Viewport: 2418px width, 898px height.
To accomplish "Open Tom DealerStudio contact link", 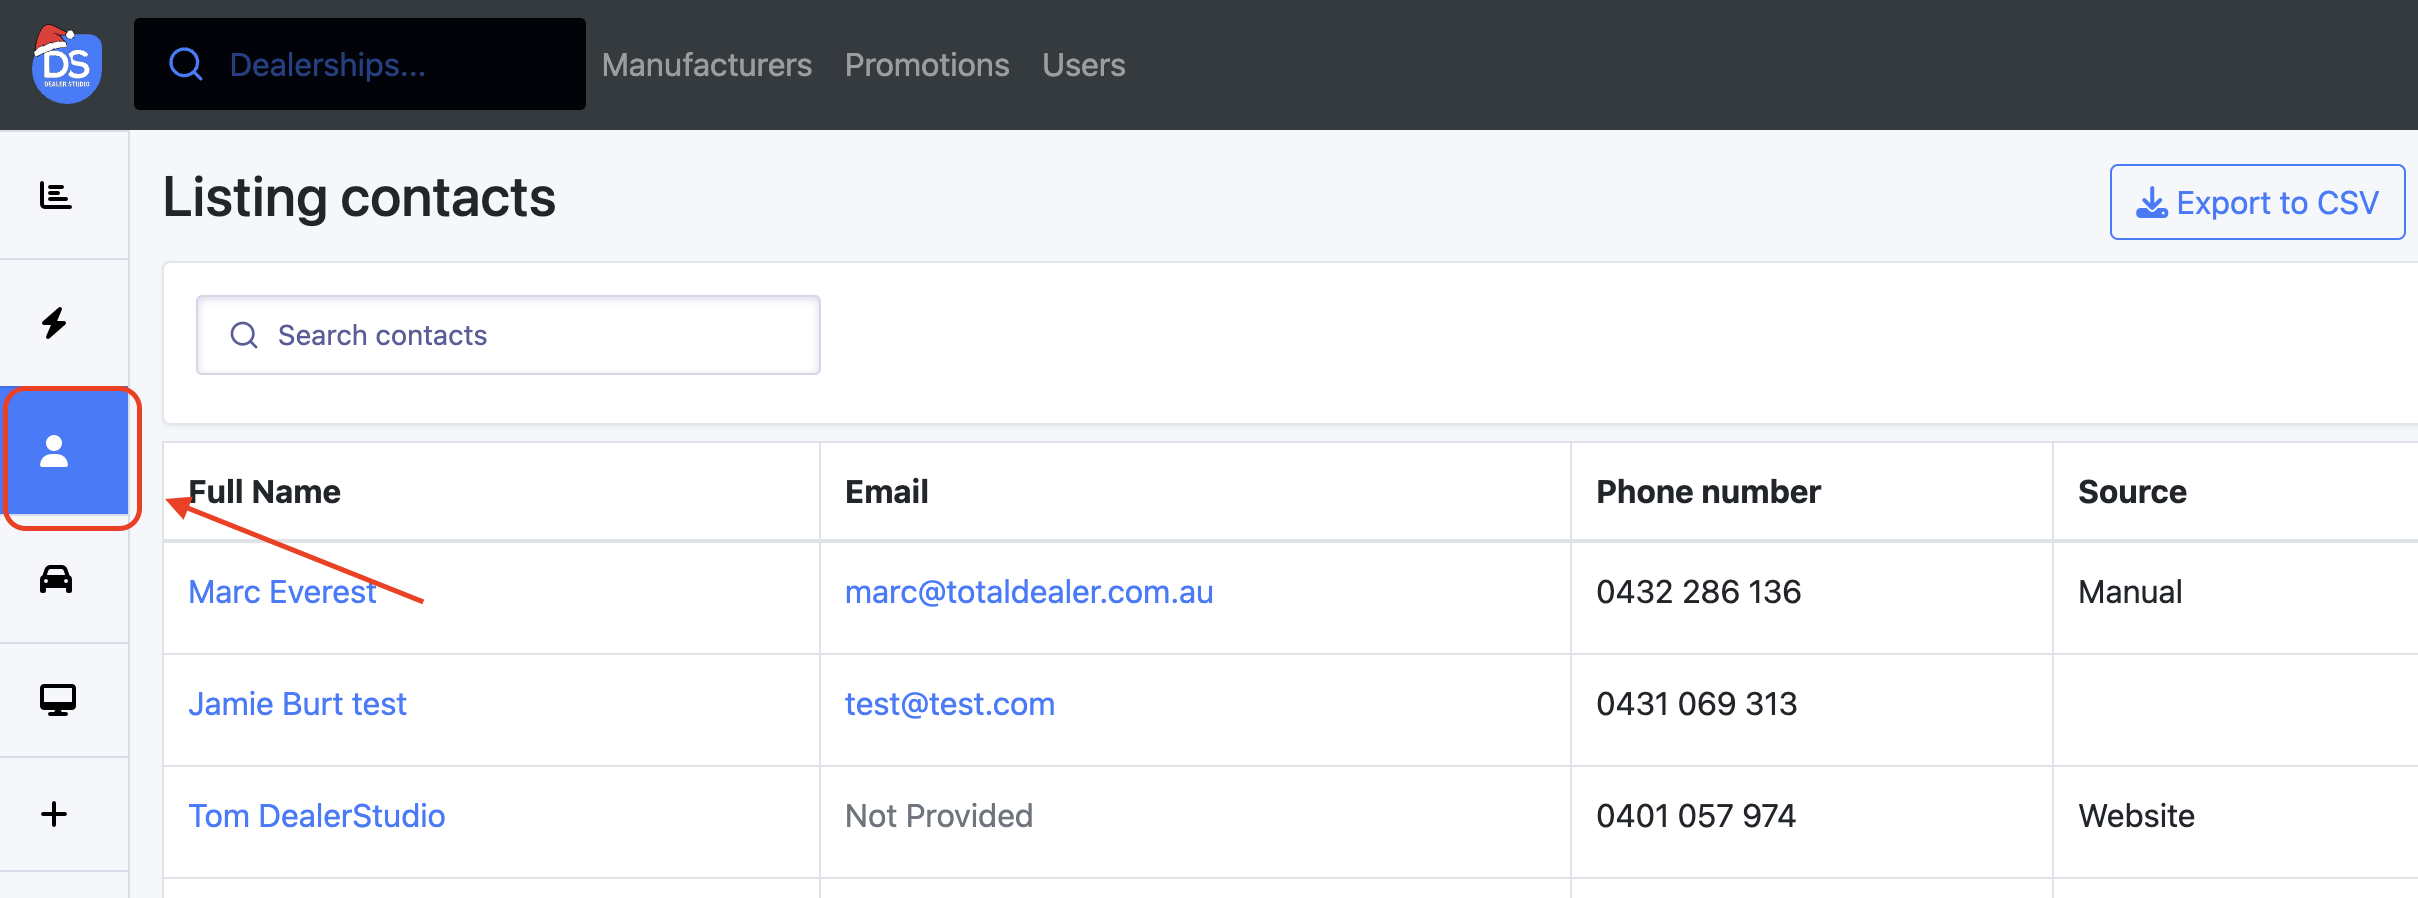I will [316, 816].
